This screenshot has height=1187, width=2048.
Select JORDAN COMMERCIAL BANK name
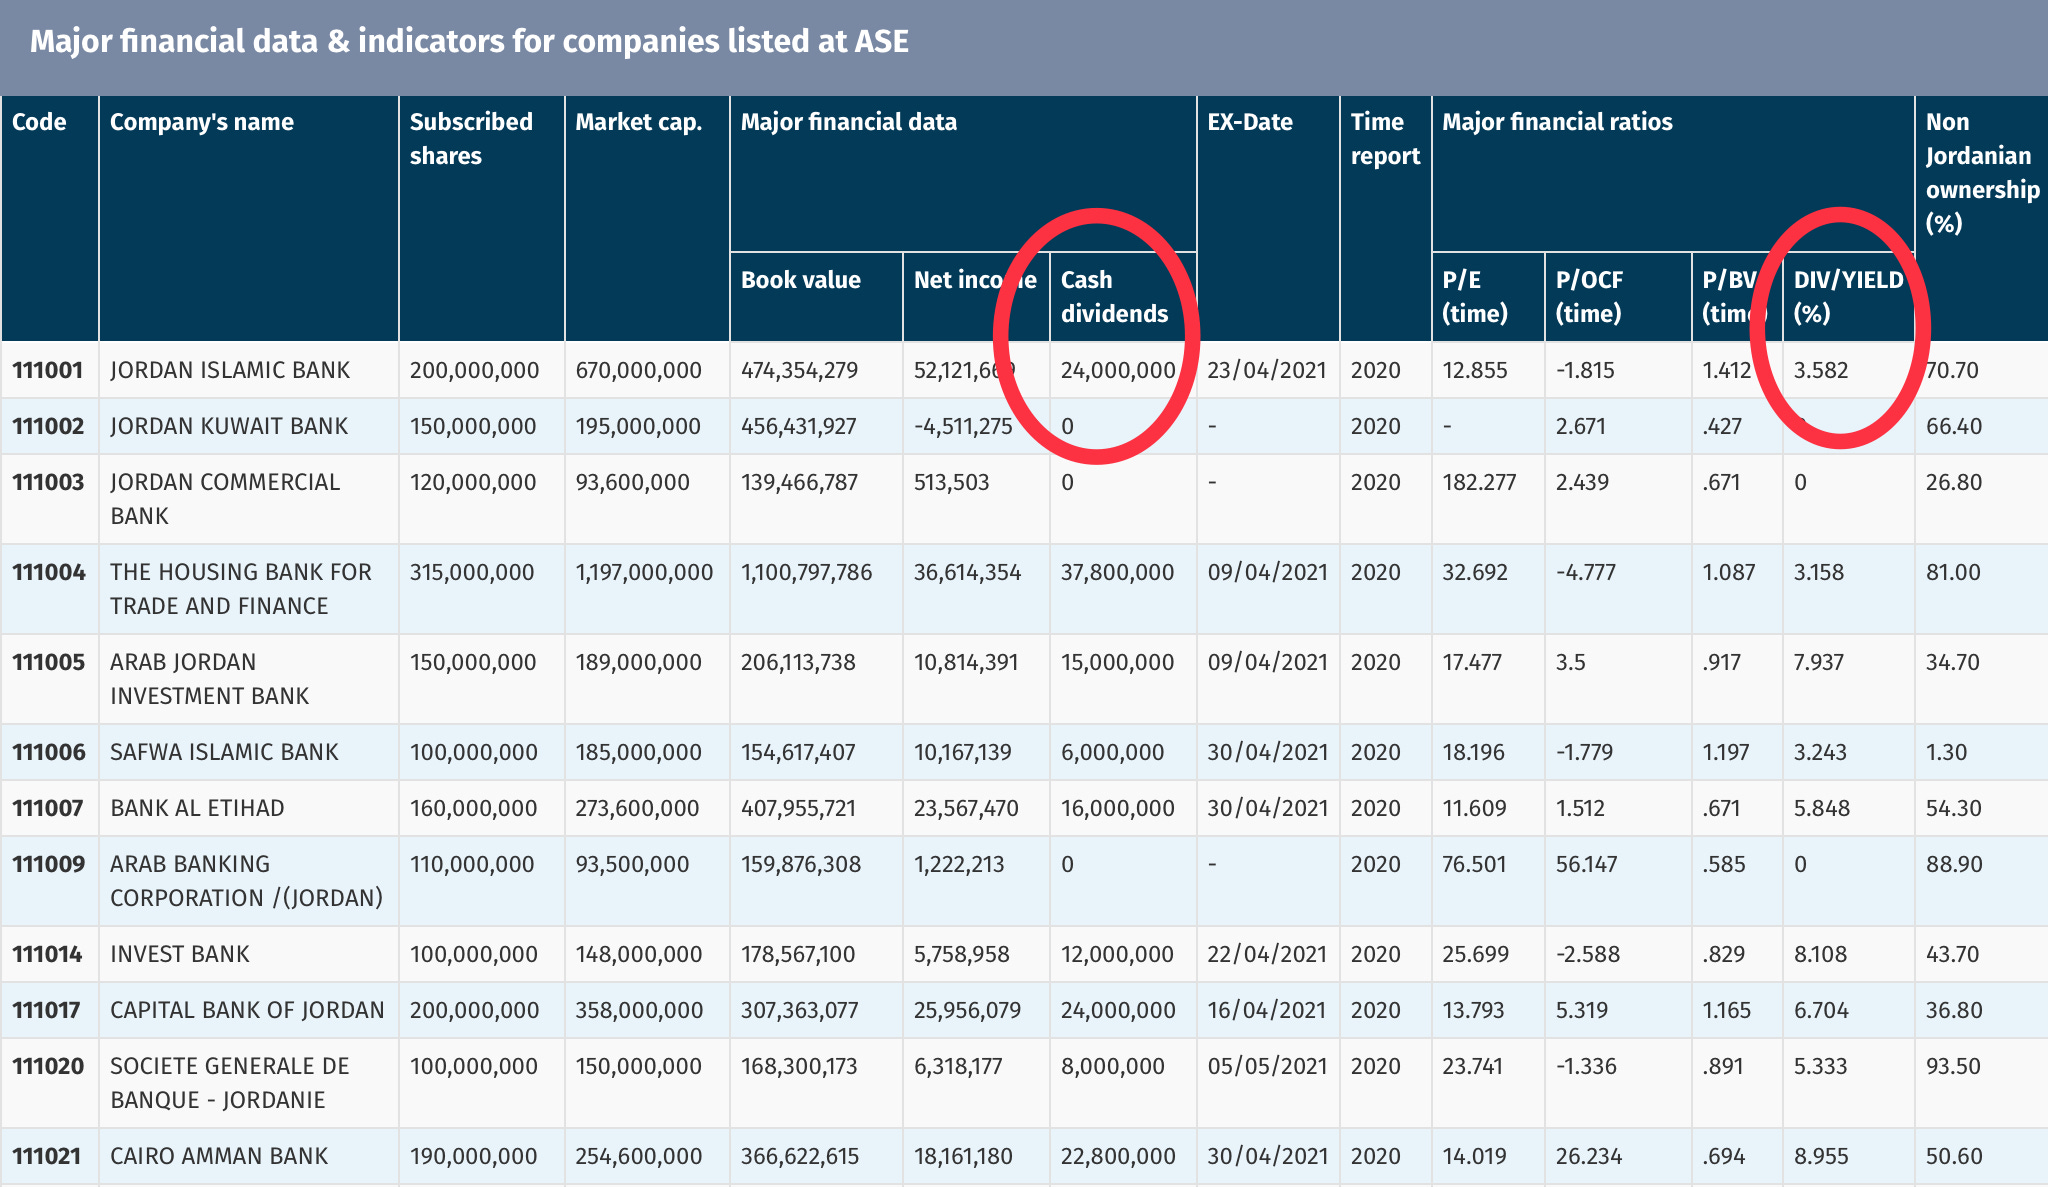[225, 499]
